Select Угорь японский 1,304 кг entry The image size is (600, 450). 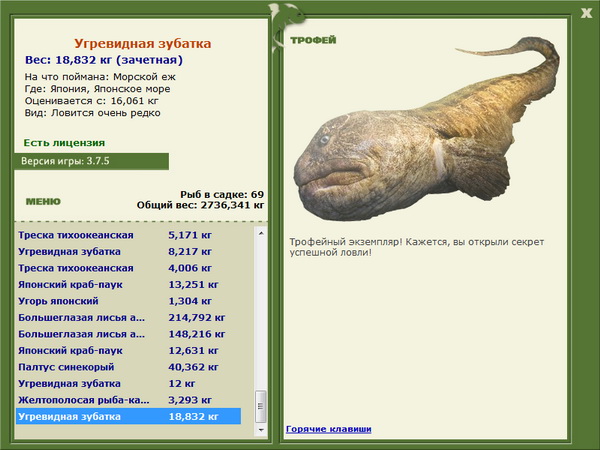129,301
